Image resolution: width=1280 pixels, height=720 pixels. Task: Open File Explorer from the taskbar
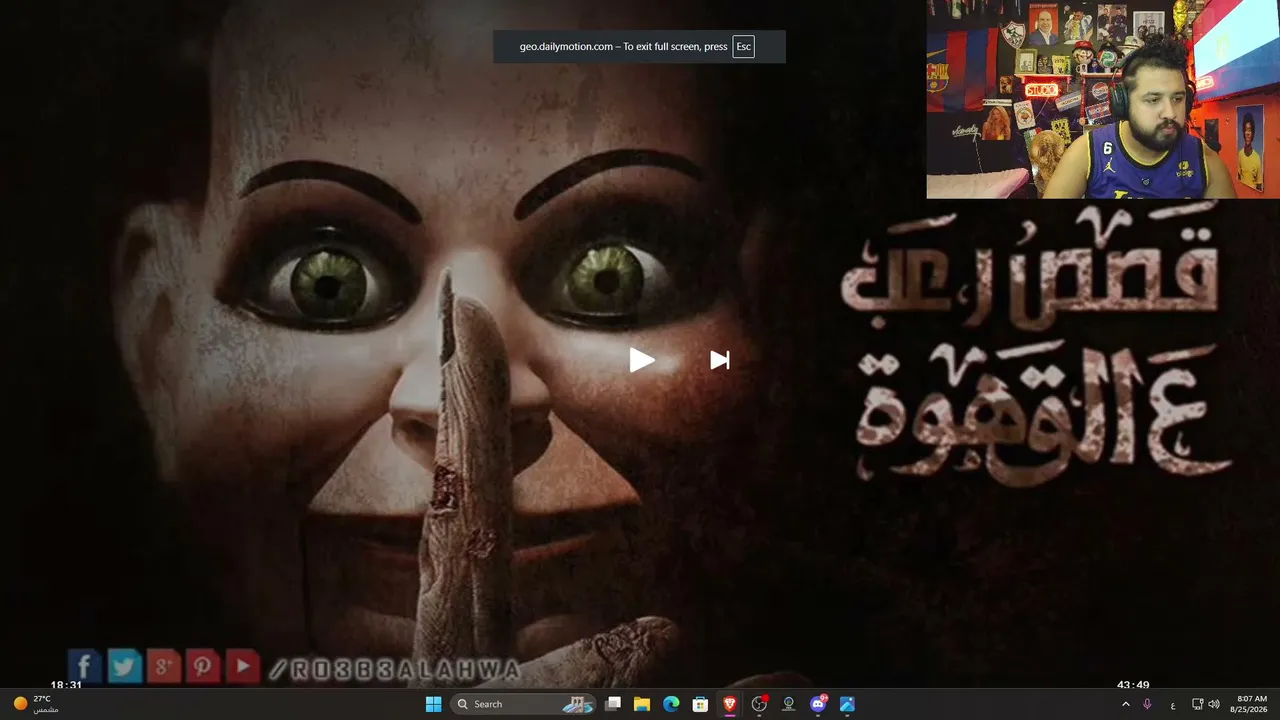click(642, 704)
